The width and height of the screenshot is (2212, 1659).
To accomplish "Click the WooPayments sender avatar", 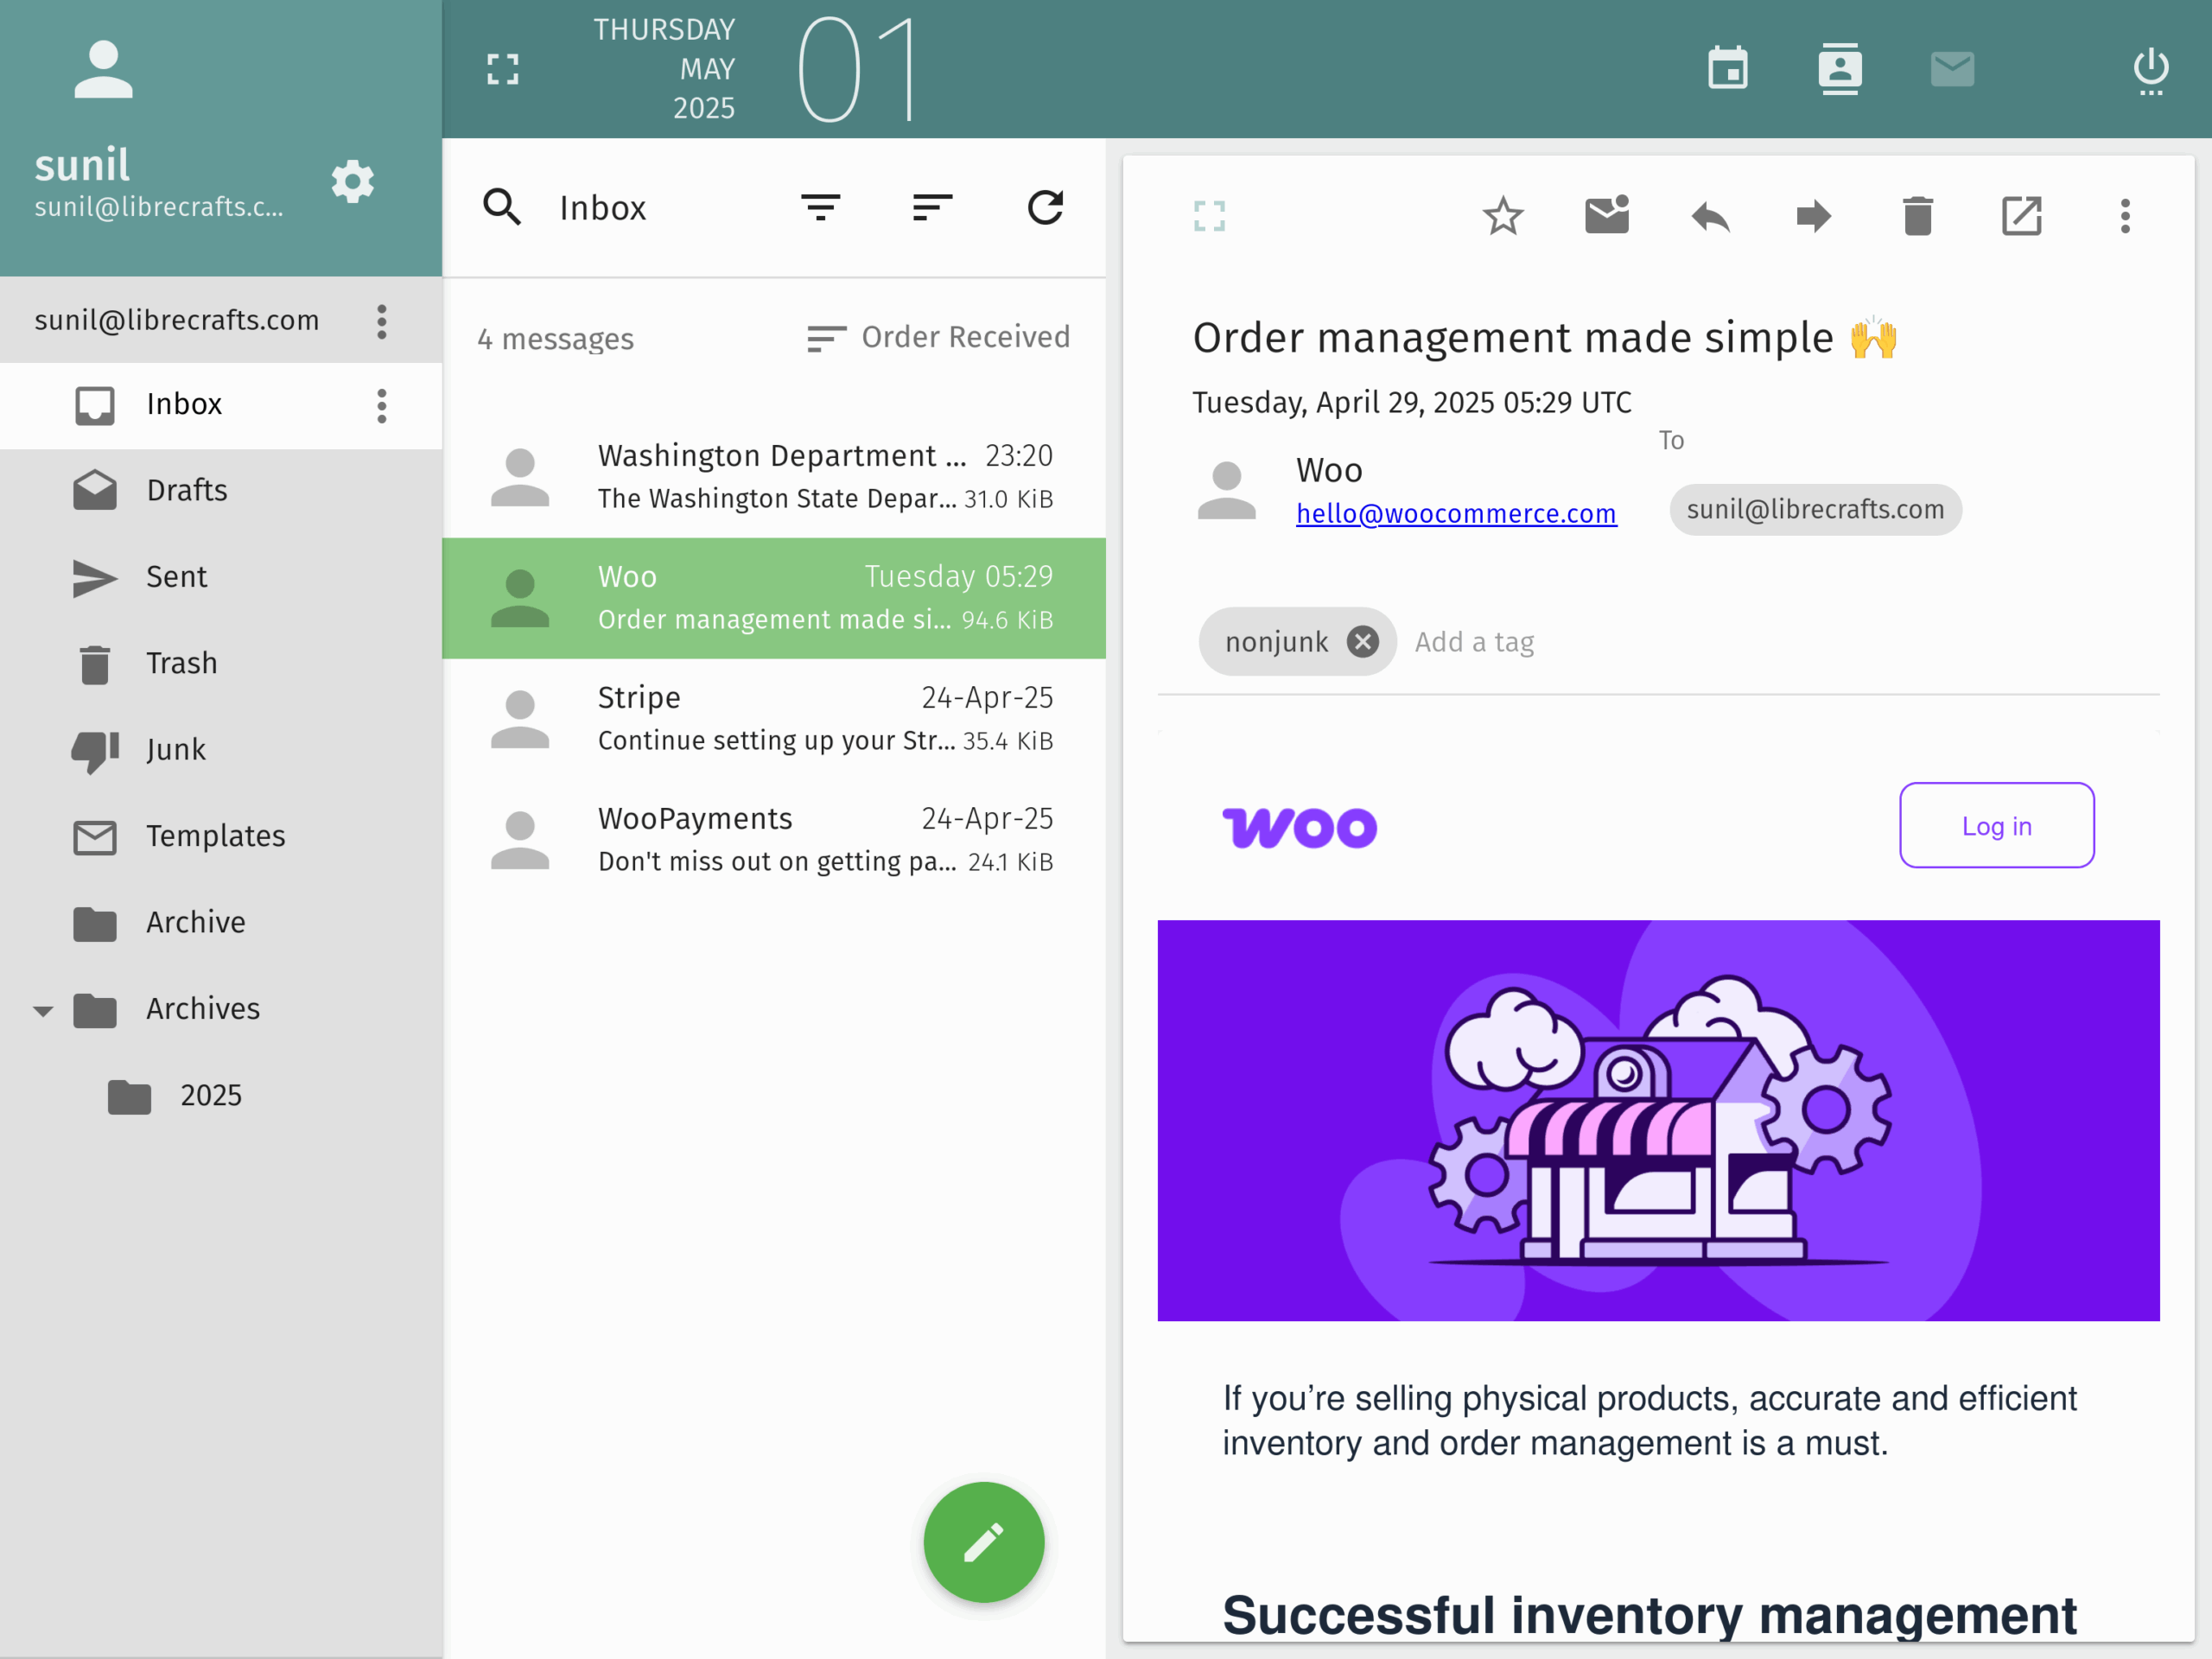I will pyautogui.click(x=520, y=840).
